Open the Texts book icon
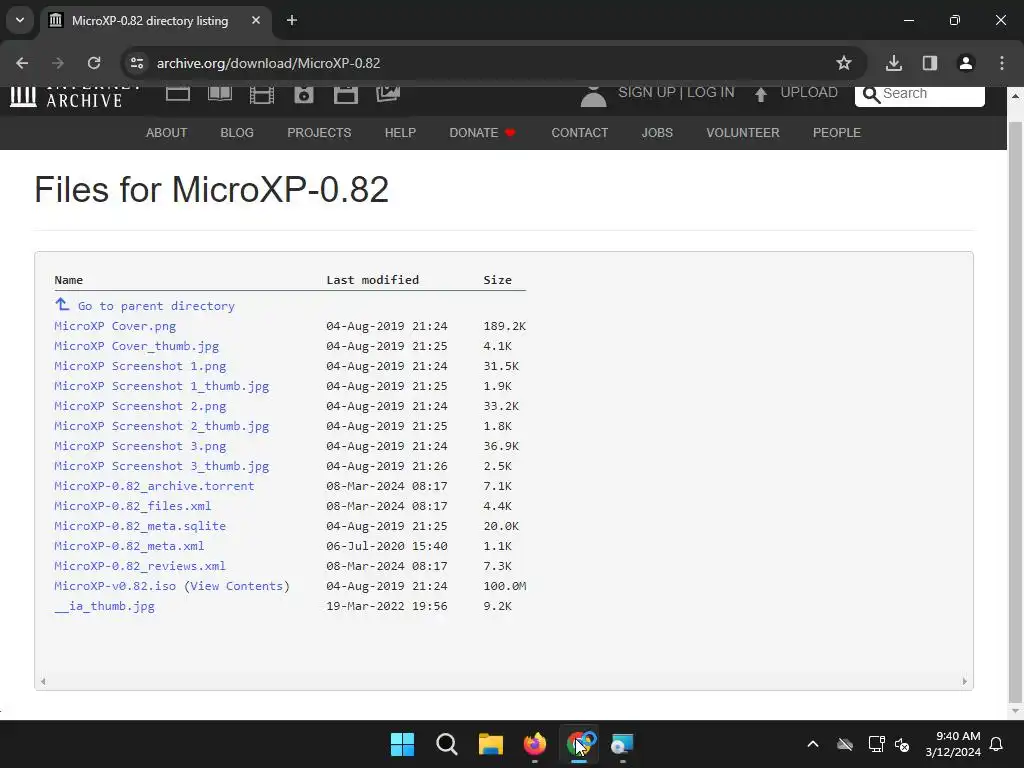Screen dimensions: 1024x768 pyautogui.click(x=219, y=94)
